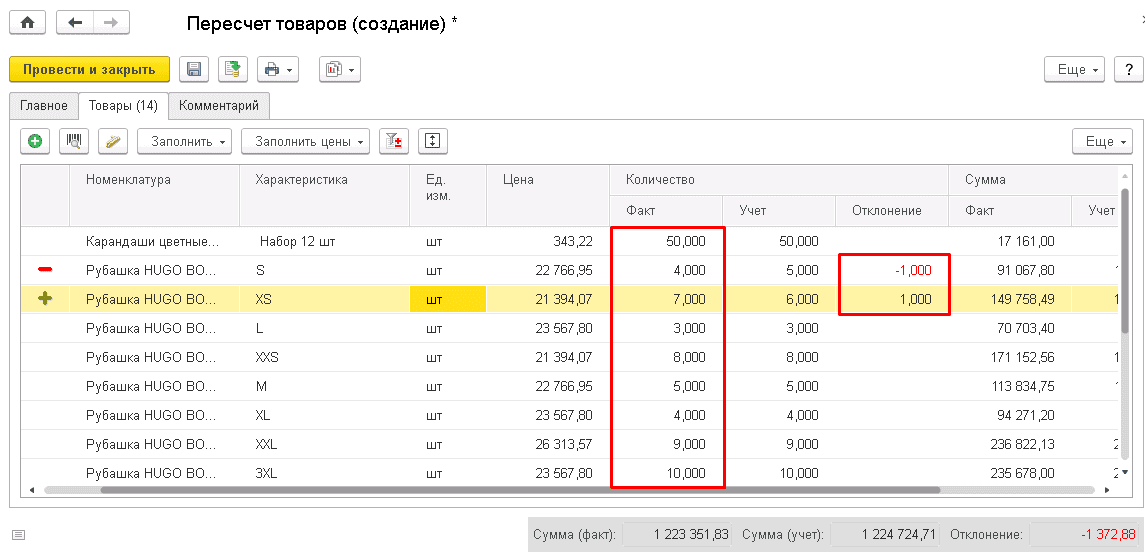Viewport: 1145px width, 558px height.
Task: Click the Home icon button
Action: point(27,22)
